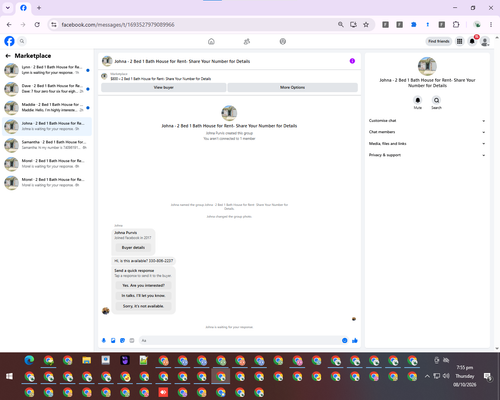Click the volume icon in system tray
This screenshot has width=500, height=400.
(x=446, y=376)
